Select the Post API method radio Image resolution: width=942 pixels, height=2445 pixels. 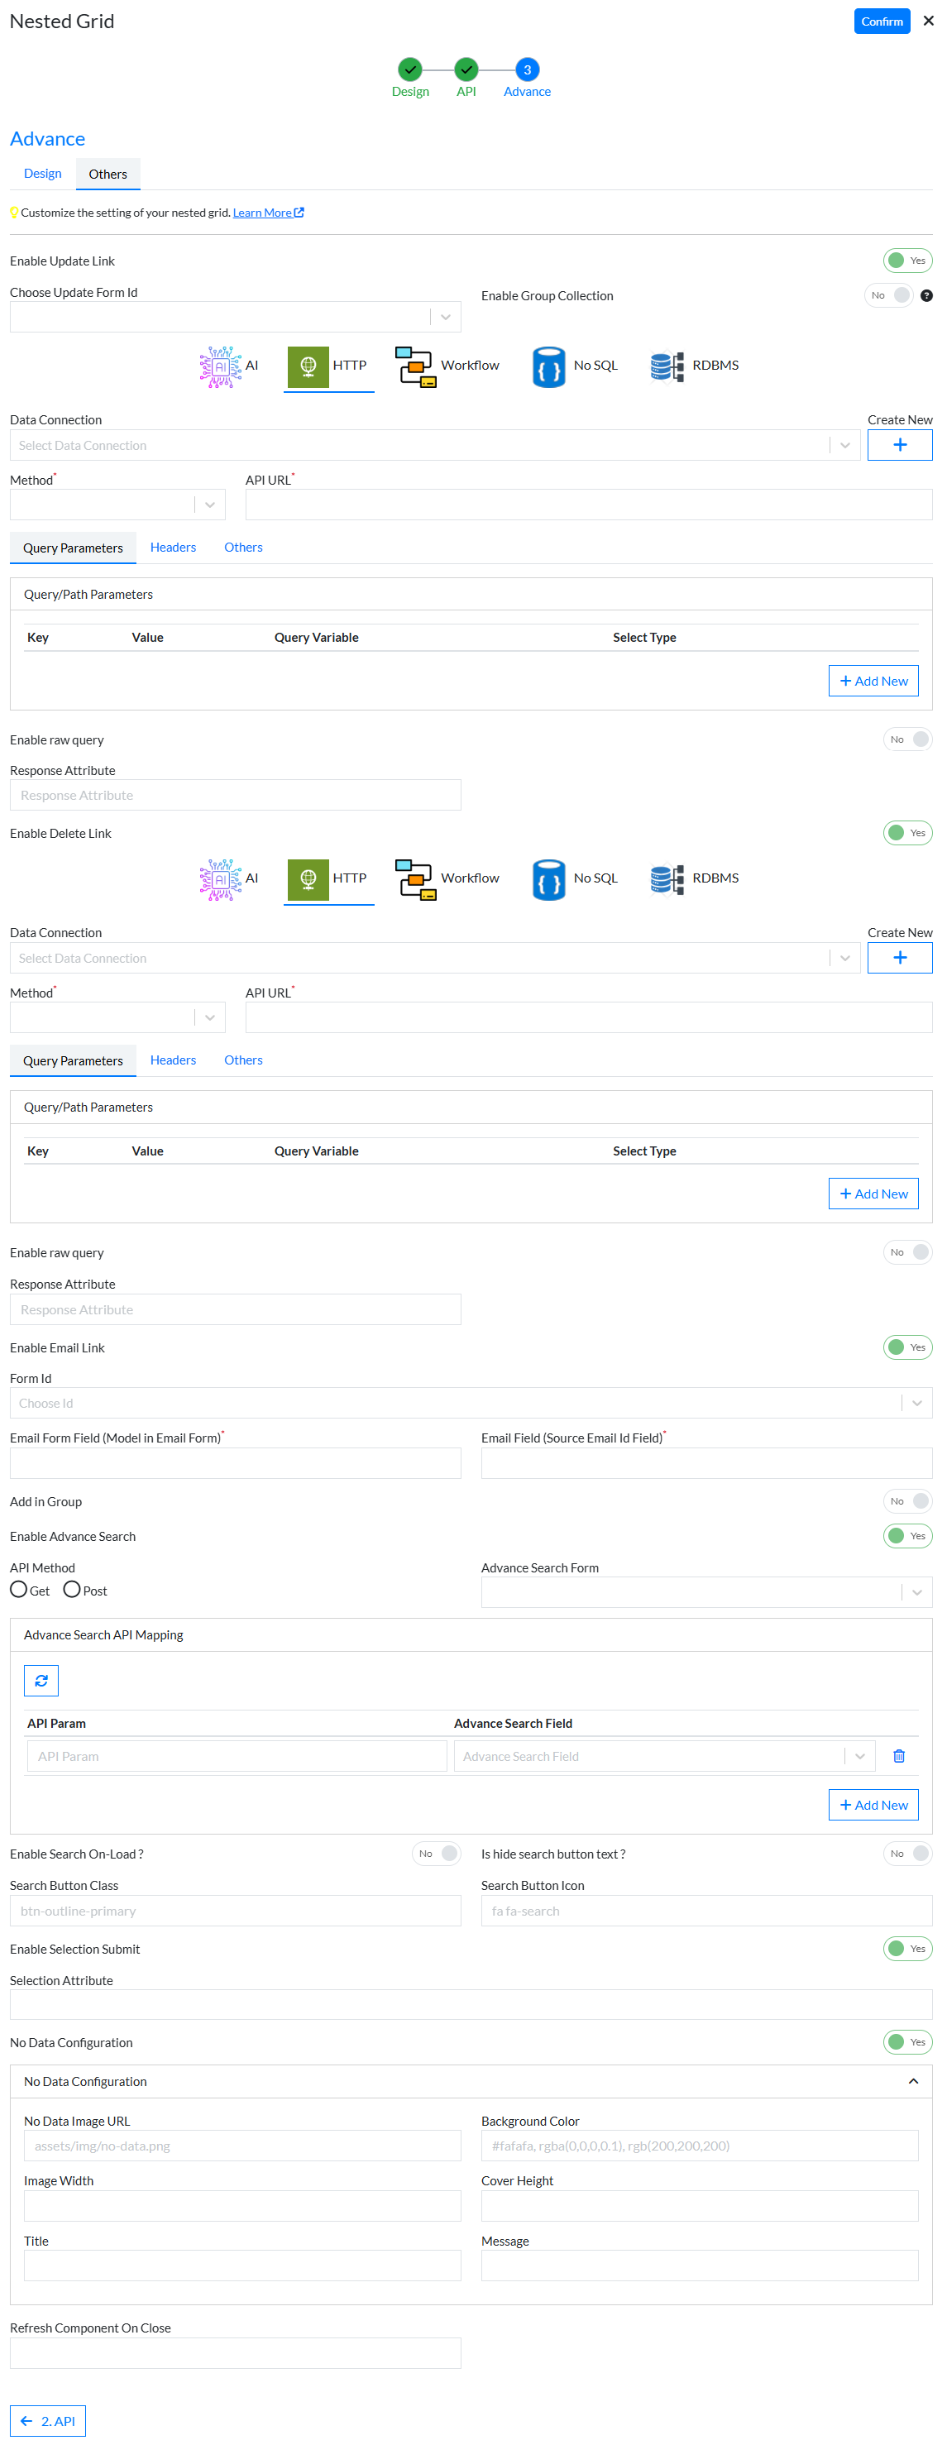coord(72,1589)
